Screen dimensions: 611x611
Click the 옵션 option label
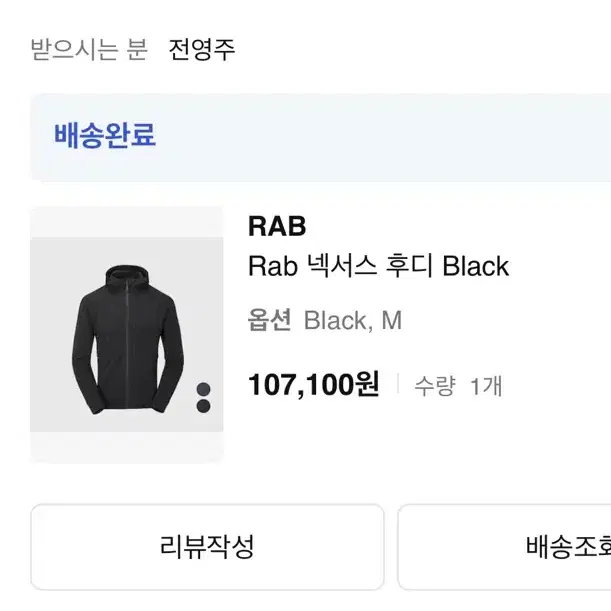pos(270,320)
